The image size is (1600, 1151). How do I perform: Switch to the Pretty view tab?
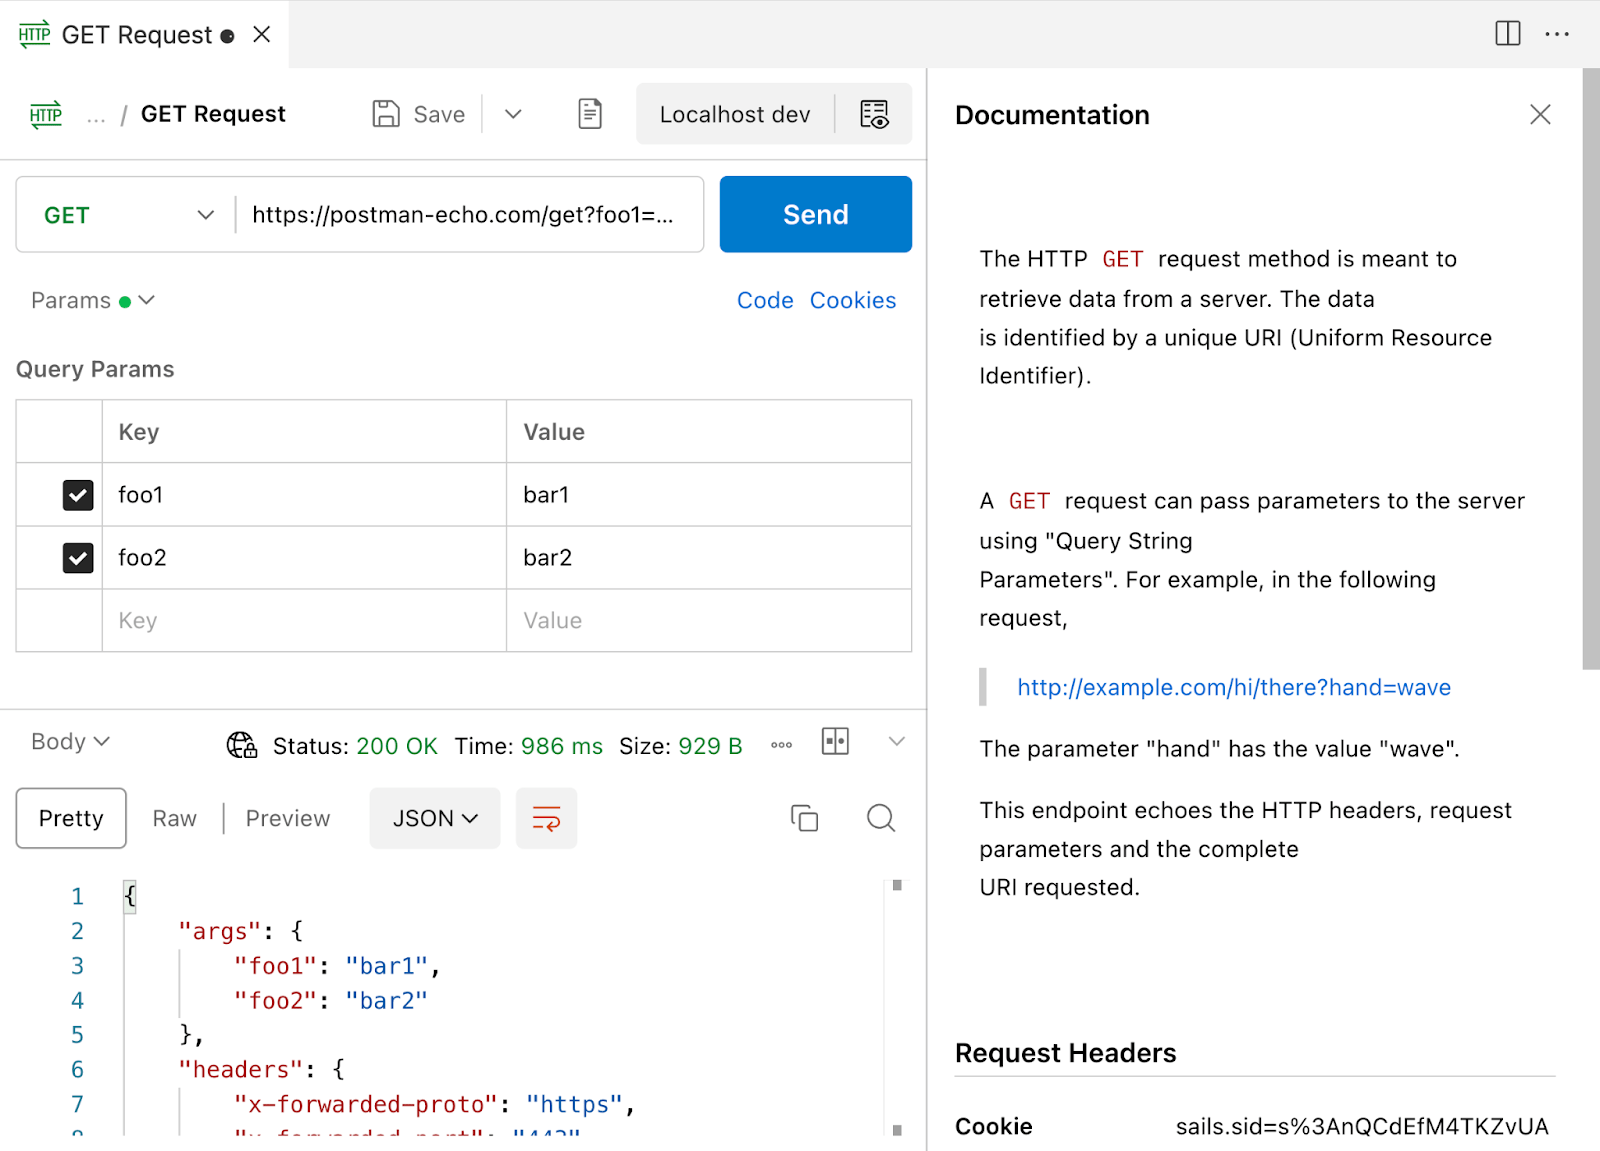click(71, 818)
